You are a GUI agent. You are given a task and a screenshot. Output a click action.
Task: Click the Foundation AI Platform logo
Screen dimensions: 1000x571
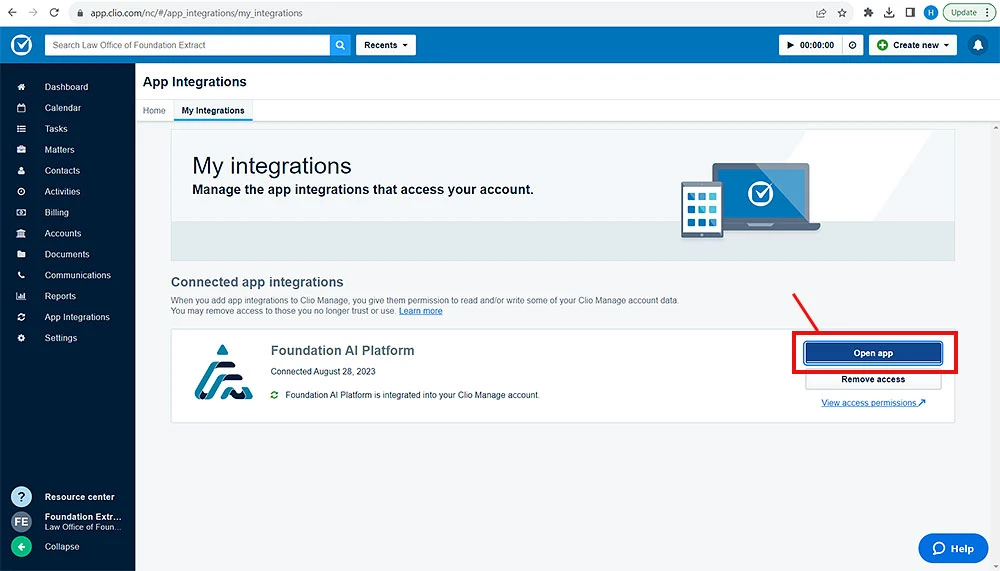(223, 373)
